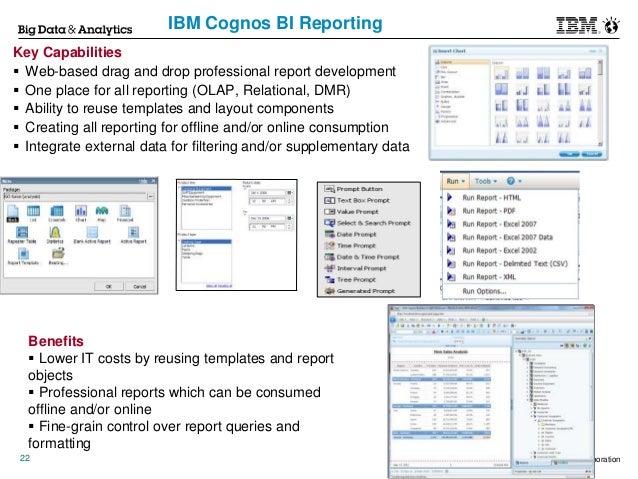The width and height of the screenshot is (638, 479).
Task: Click Cancel in the New dialog
Action: tap(140, 286)
